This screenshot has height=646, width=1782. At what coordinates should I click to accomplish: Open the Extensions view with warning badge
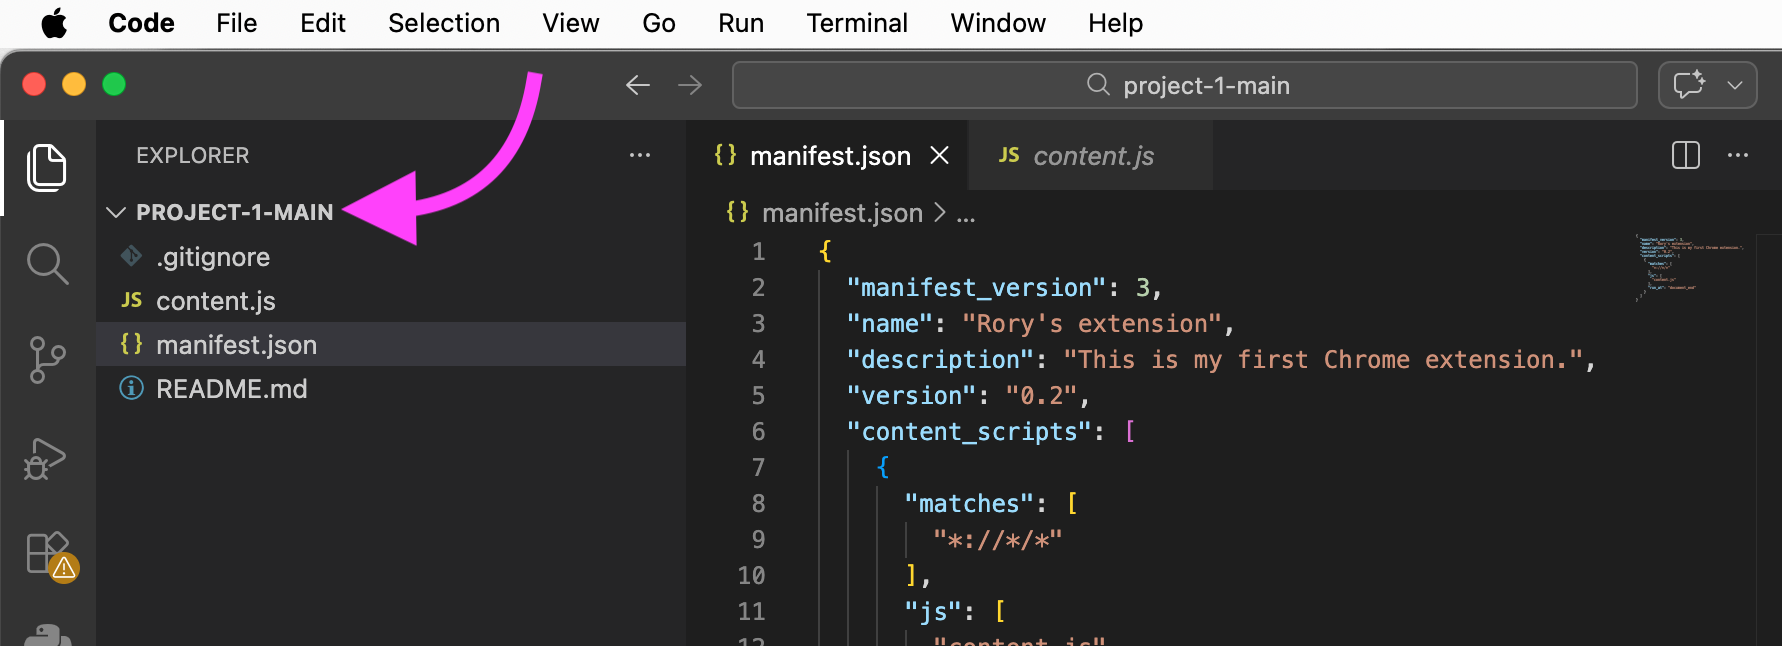coord(47,553)
